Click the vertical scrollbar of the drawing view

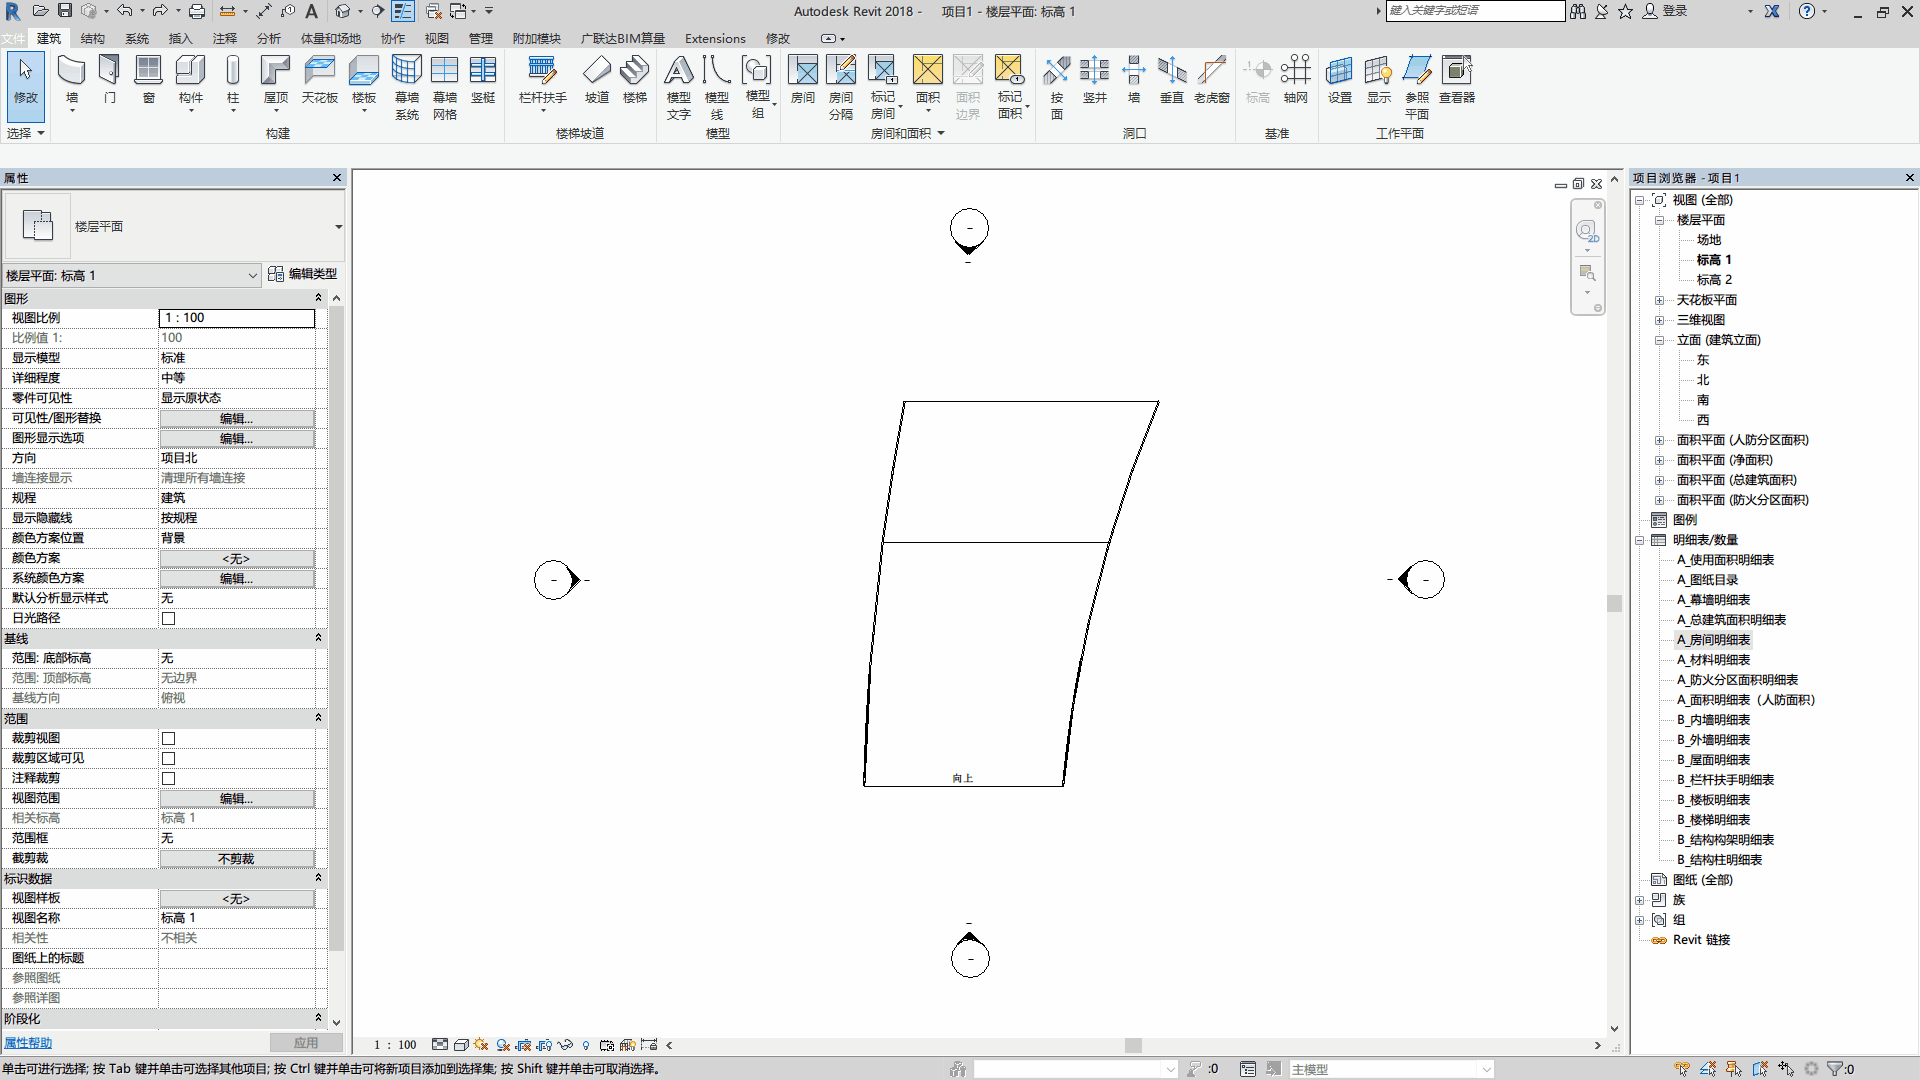pos(1614,603)
